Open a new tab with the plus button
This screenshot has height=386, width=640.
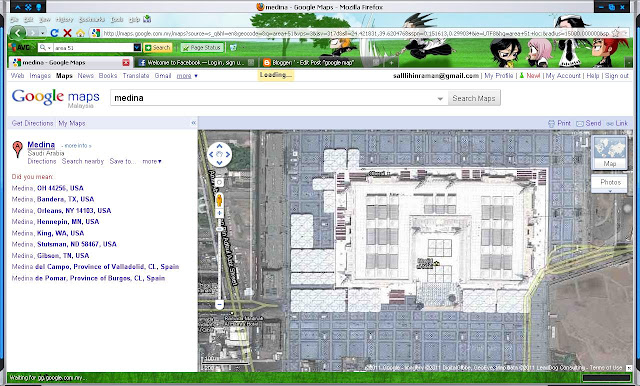tap(391, 62)
